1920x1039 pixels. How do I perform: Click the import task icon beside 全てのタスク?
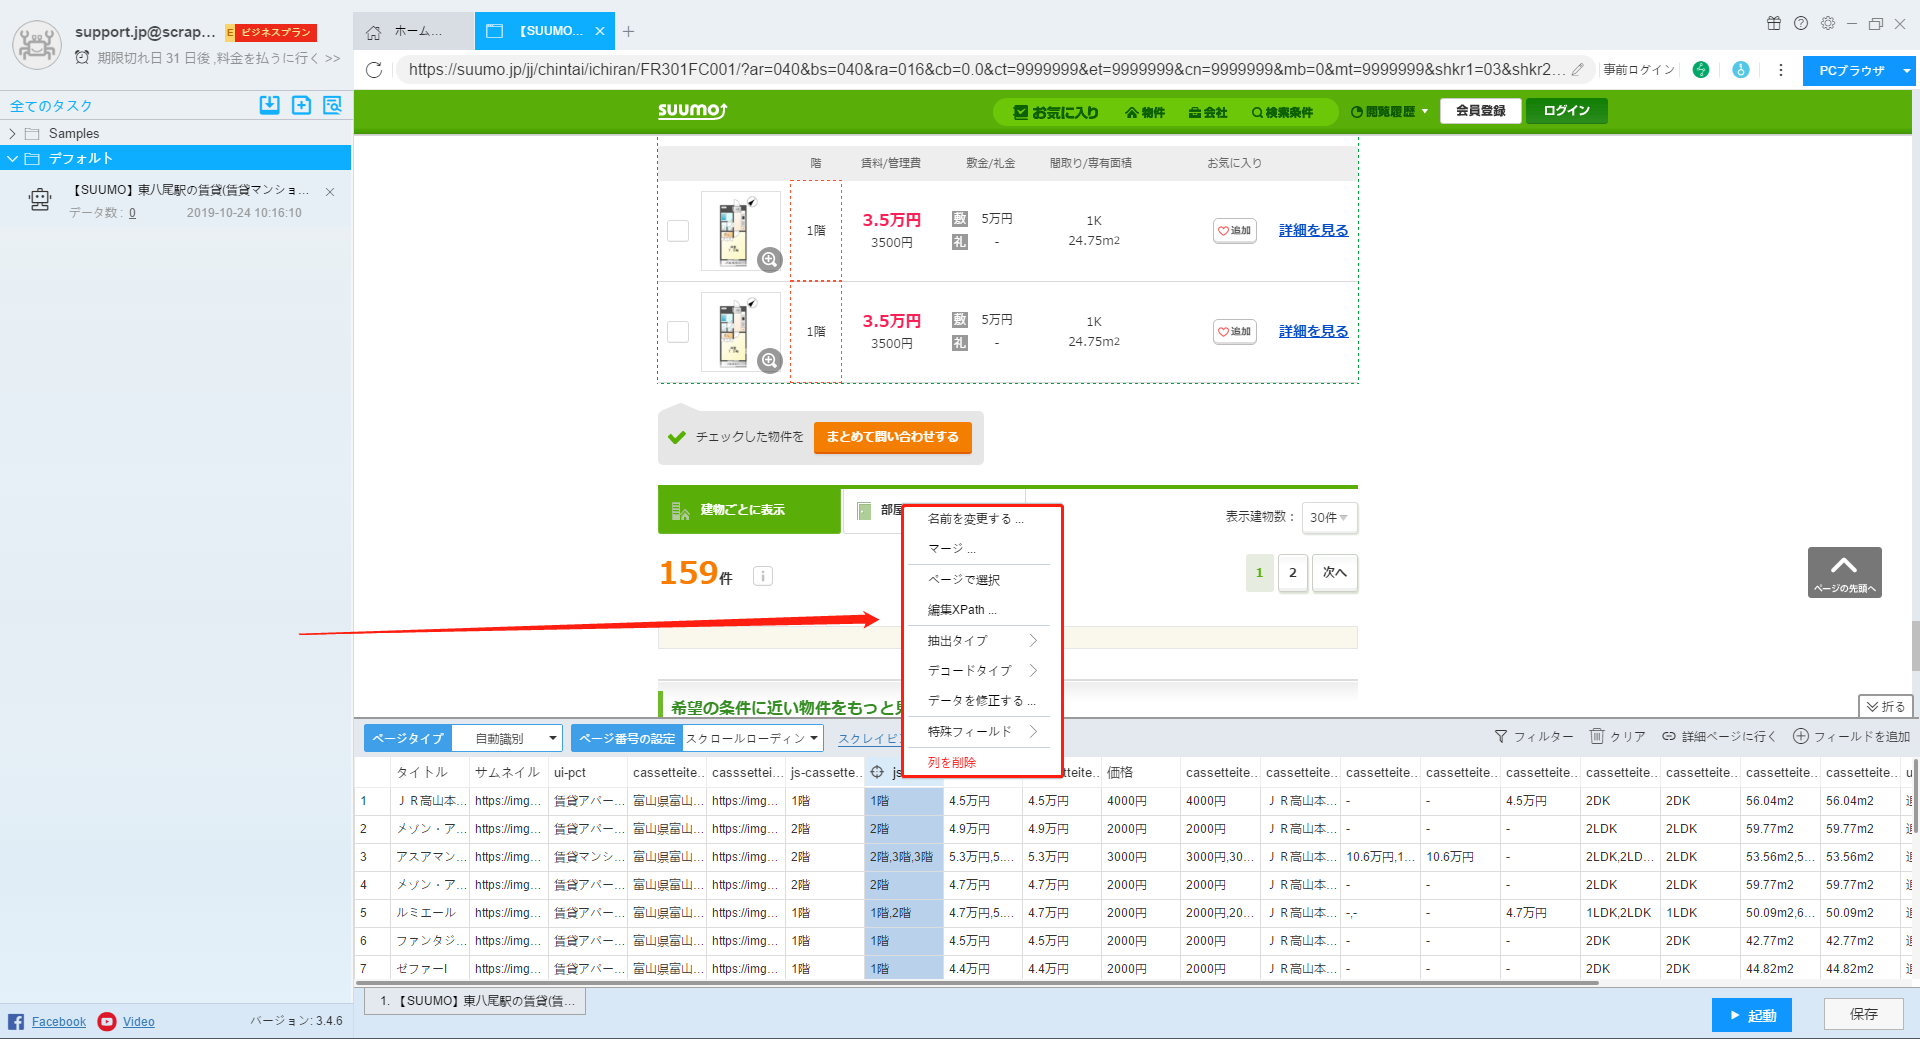point(269,105)
